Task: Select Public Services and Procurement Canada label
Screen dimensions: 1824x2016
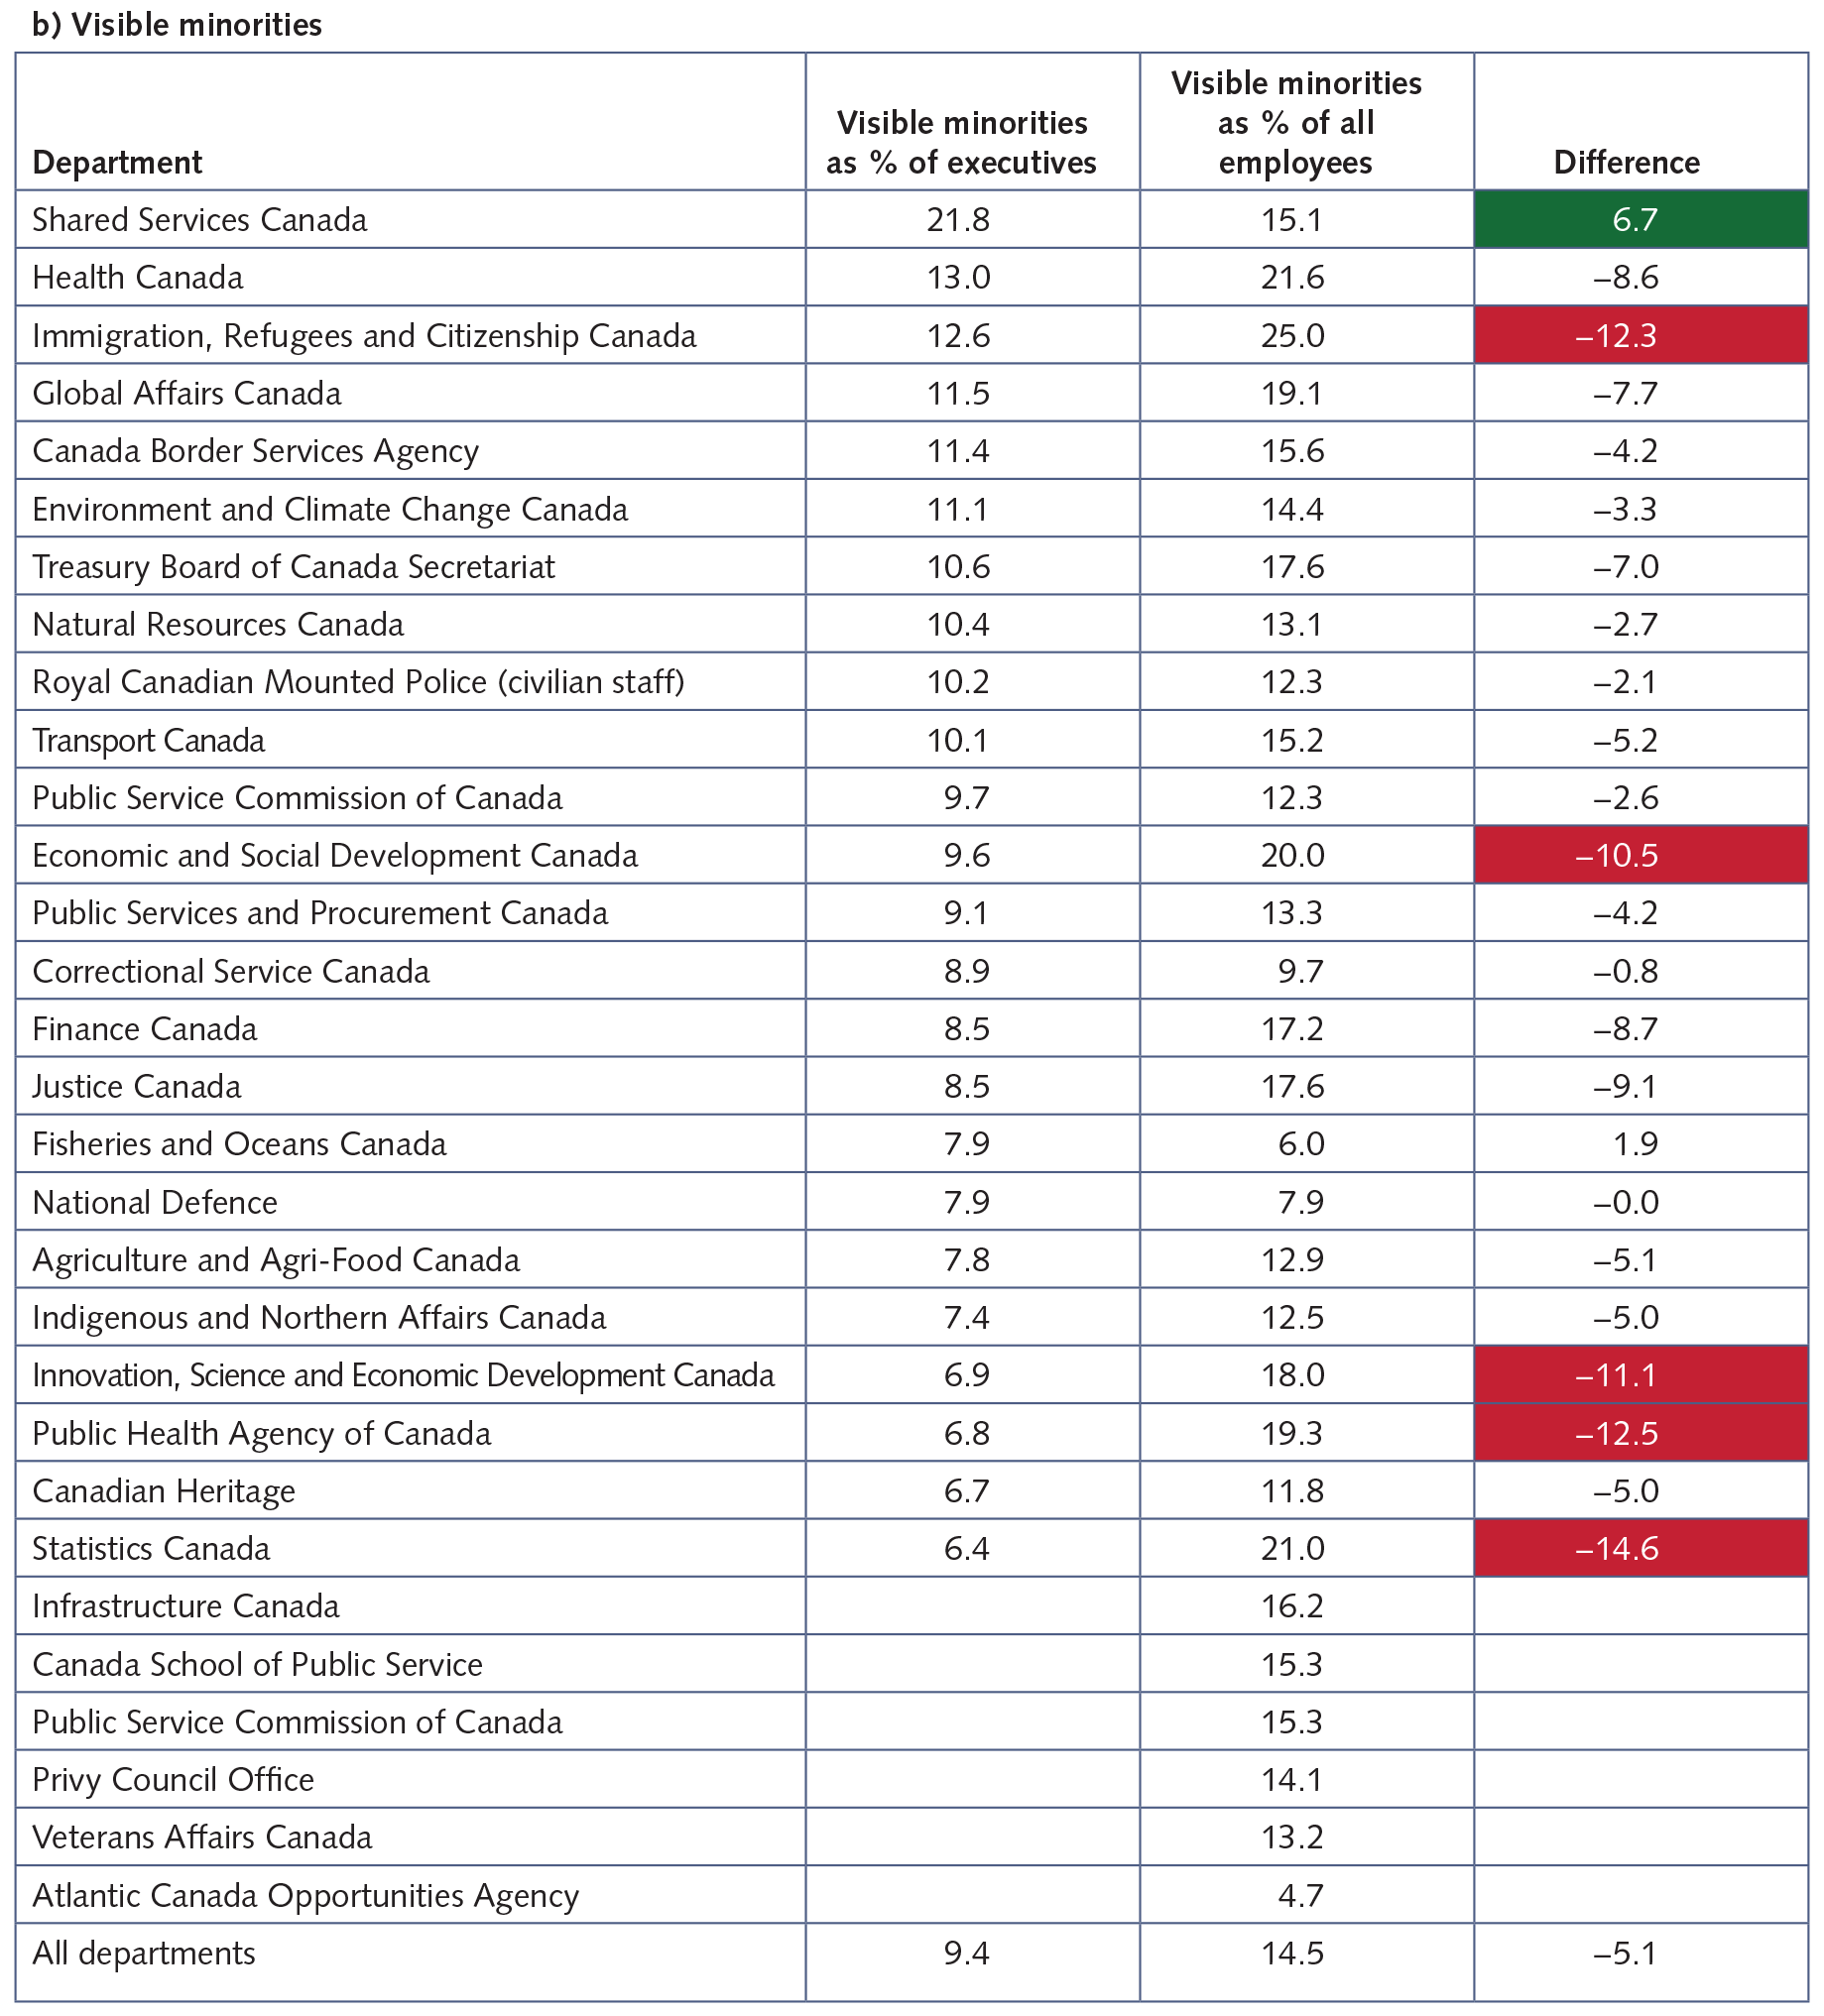Action: (x=320, y=913)
